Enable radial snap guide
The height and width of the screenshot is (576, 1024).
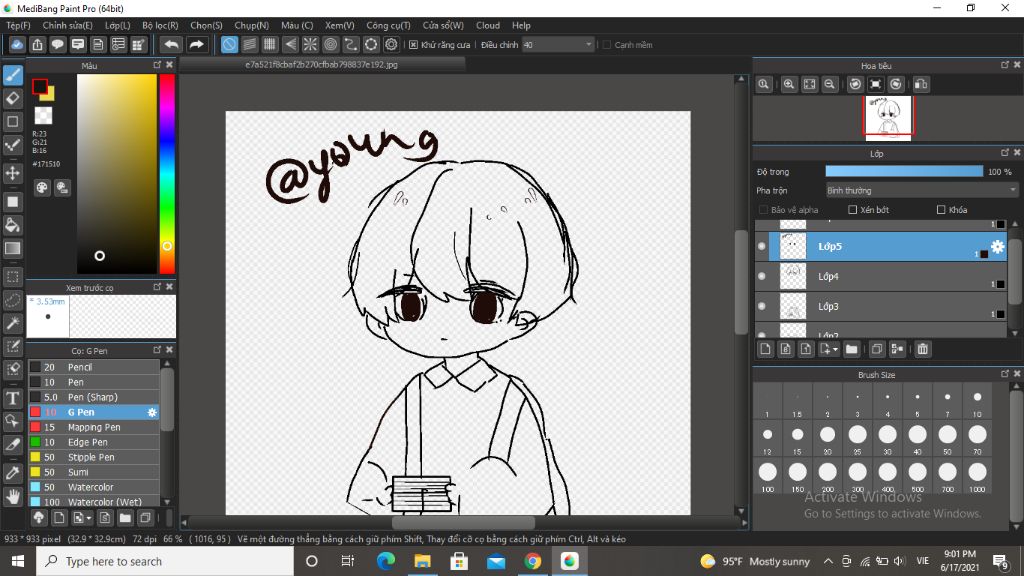pos(310,44)
